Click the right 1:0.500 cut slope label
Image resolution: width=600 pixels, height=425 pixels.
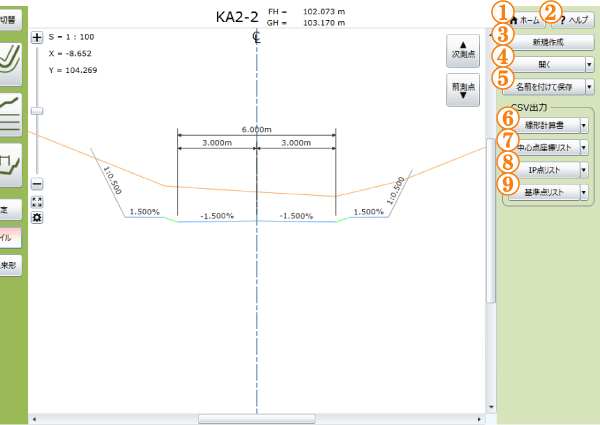395,191
